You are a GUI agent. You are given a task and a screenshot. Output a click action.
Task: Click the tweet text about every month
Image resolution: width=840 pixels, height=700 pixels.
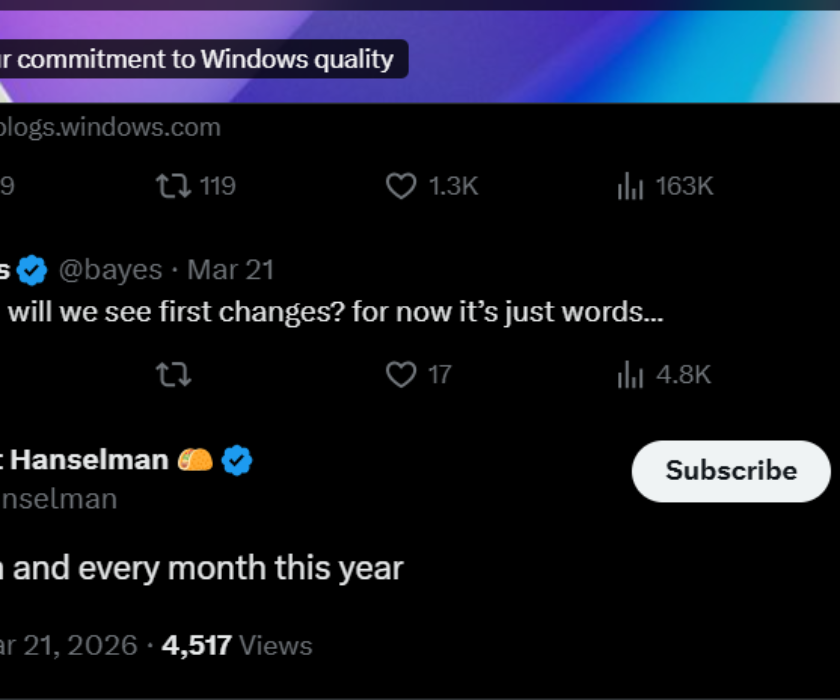[200, 567]
